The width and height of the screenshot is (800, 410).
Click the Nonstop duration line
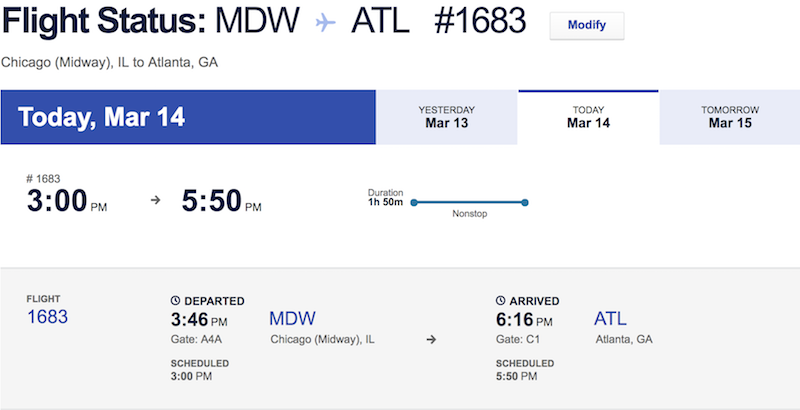(x=469, y=203)
